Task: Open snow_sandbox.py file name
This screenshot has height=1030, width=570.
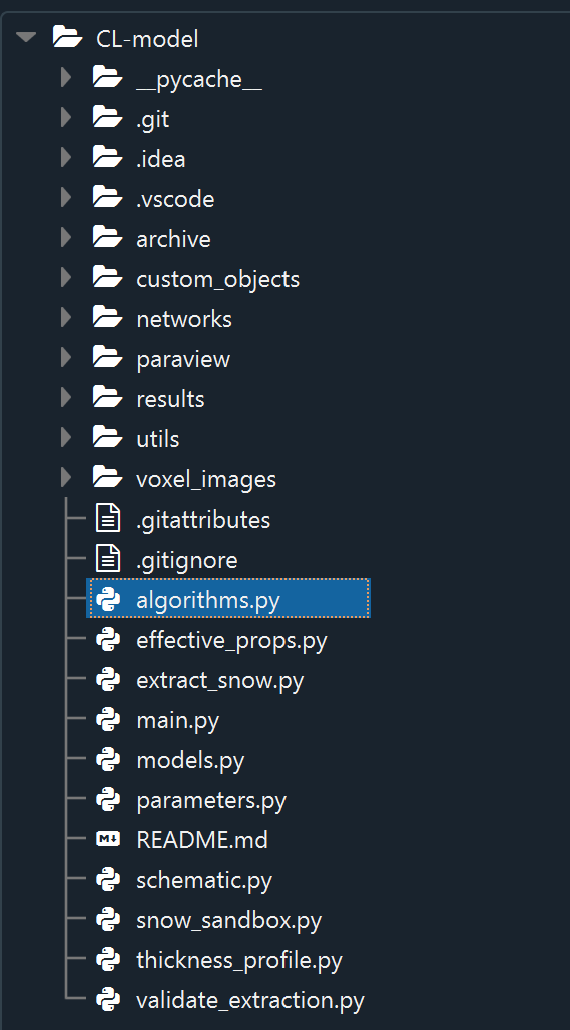Action: pos(229,922)
